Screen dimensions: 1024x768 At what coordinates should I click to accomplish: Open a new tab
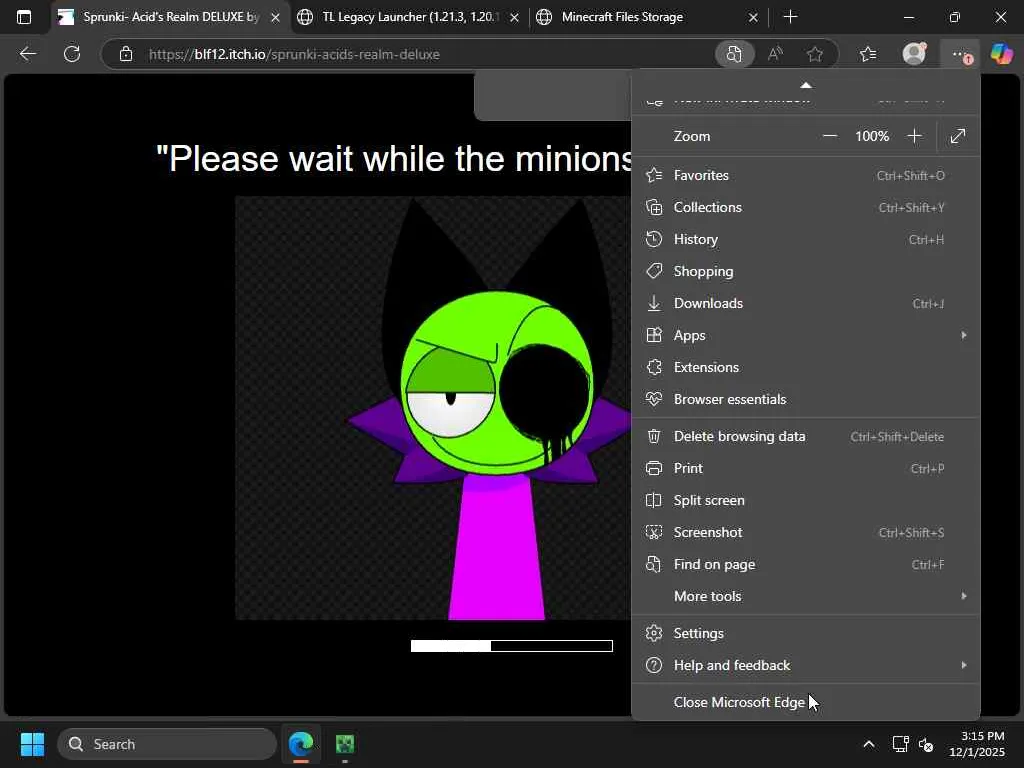click(790, 17)
